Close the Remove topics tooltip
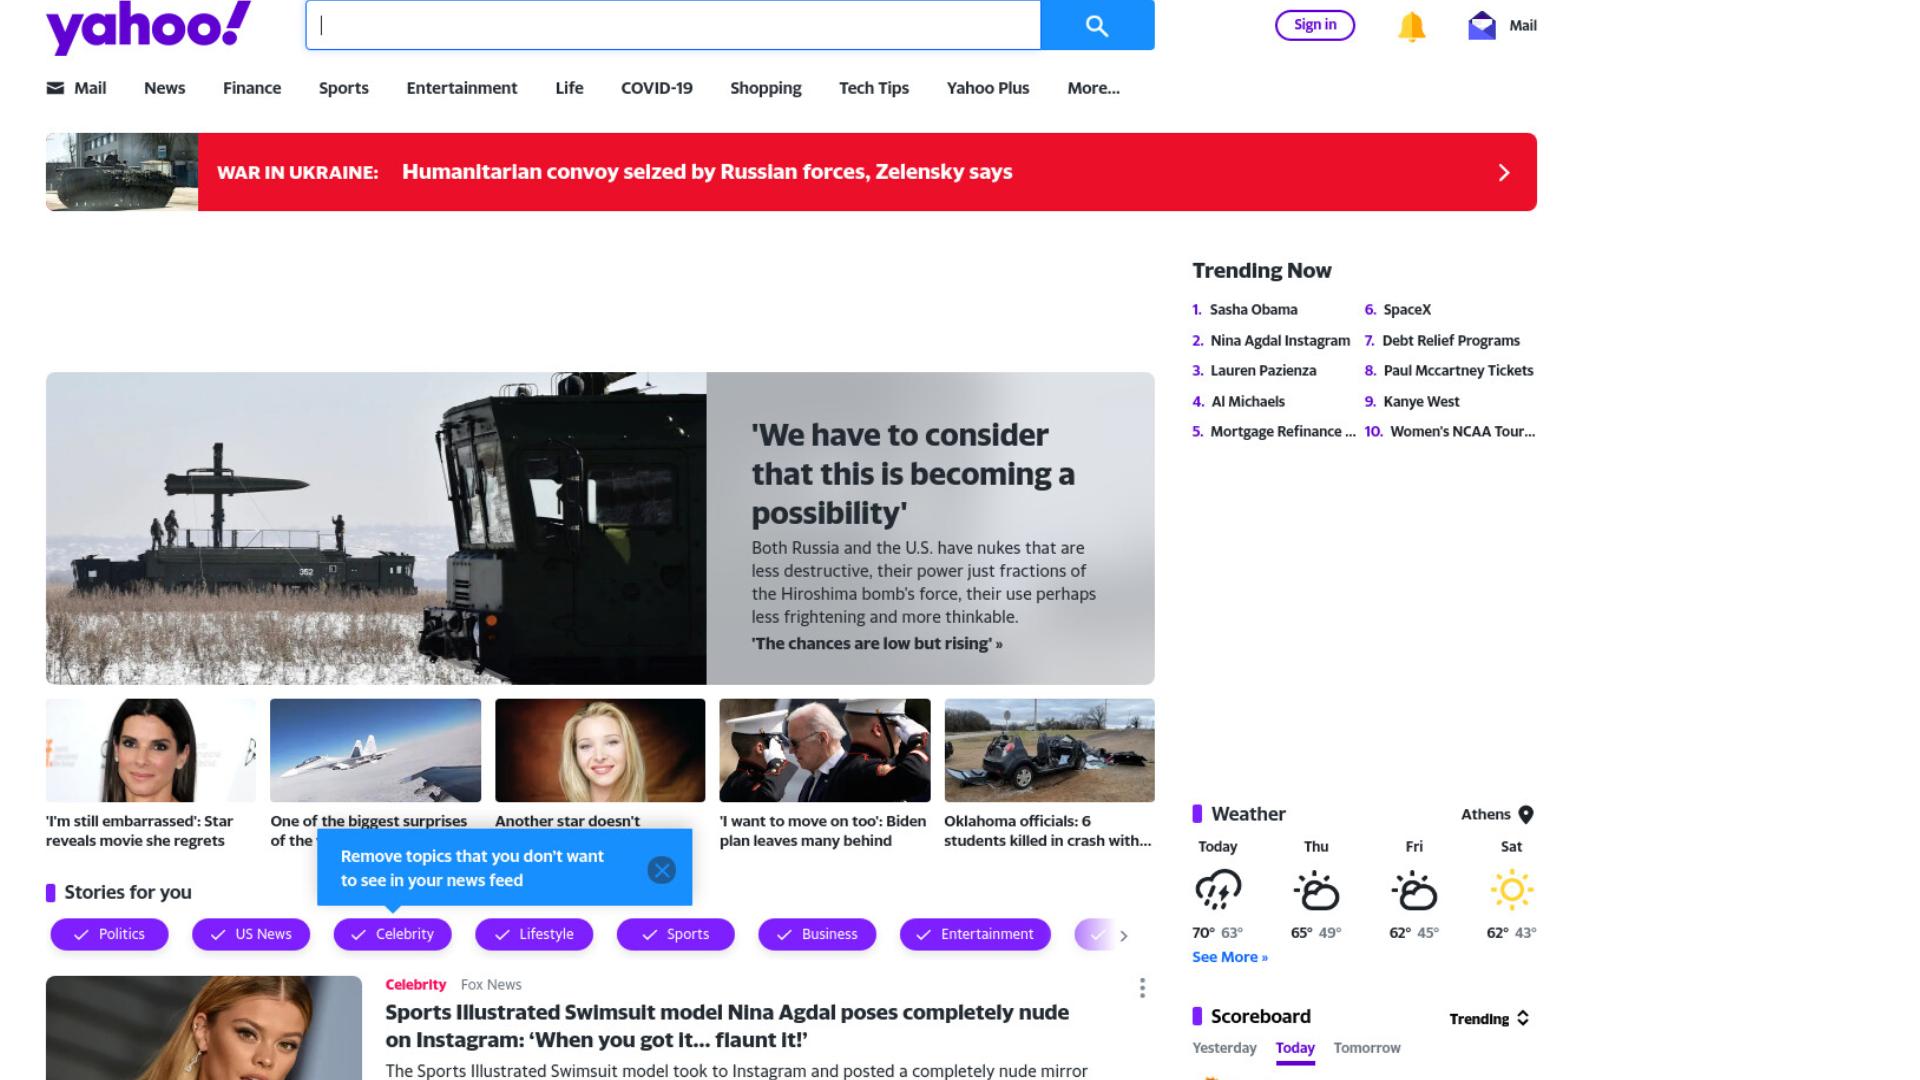The width and height of the screenshot is (1920, 1080). point(661,870)
